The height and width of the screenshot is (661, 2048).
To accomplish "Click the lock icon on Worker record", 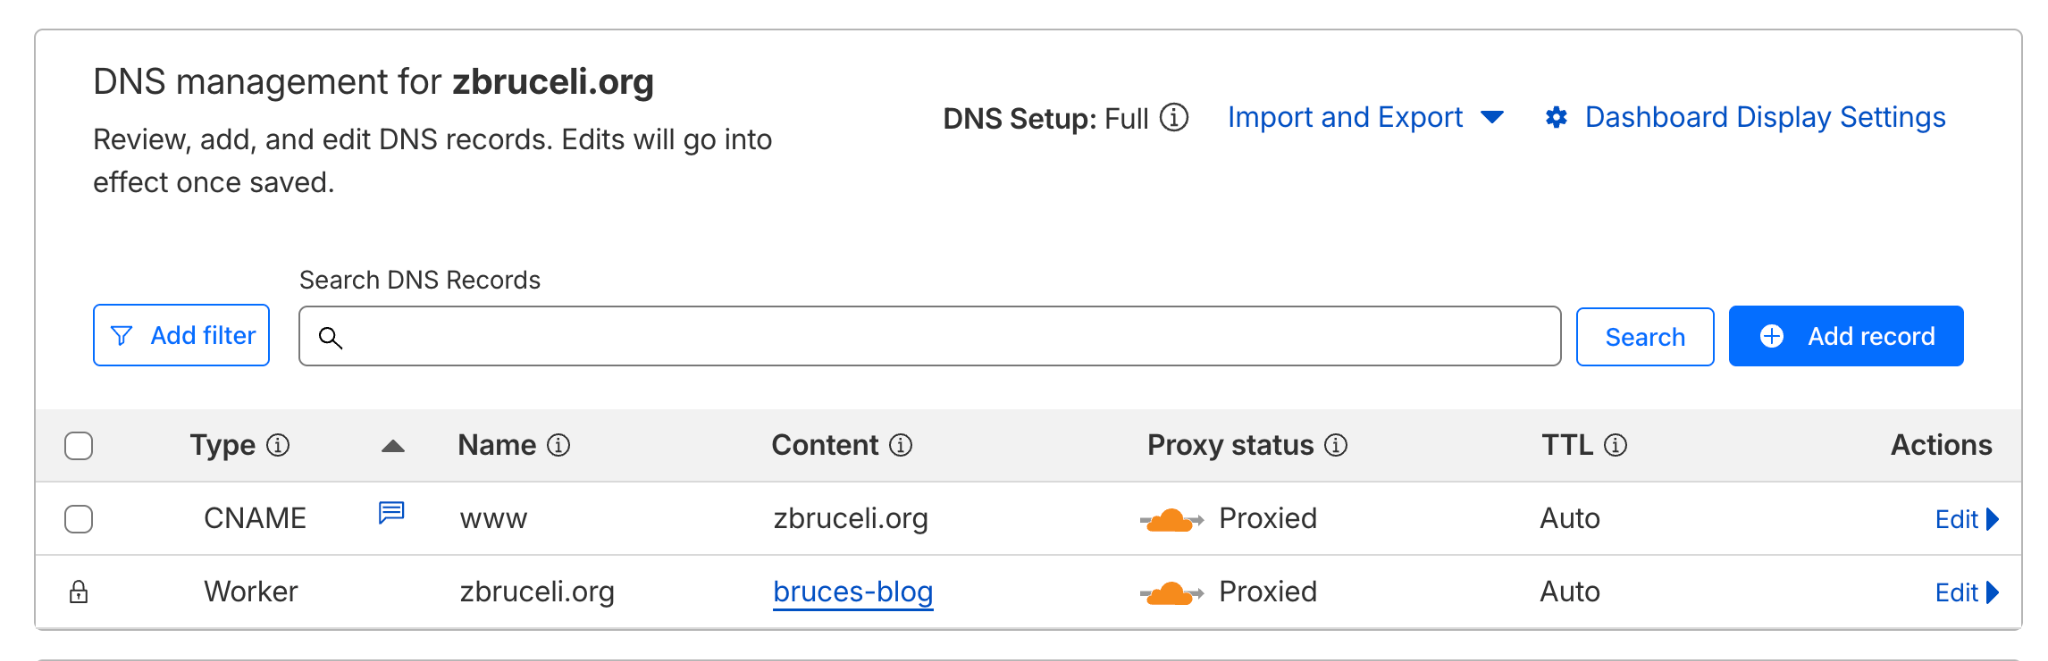I will point(79,592).
